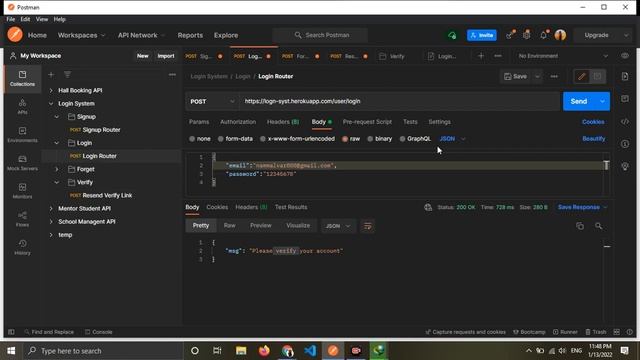Switch response view to Raw
This screenshot has height=360, width=640.
click(x=229, y=225)
